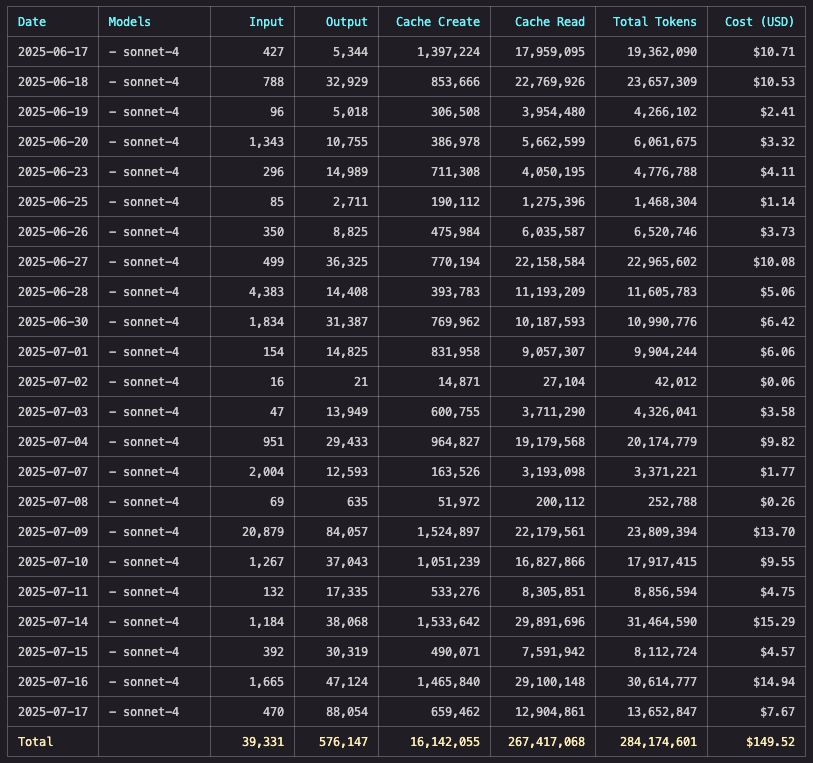Click the date 2025-06-20
The height and width of the screenshot is (763, 813).
(x=53, y=142)
